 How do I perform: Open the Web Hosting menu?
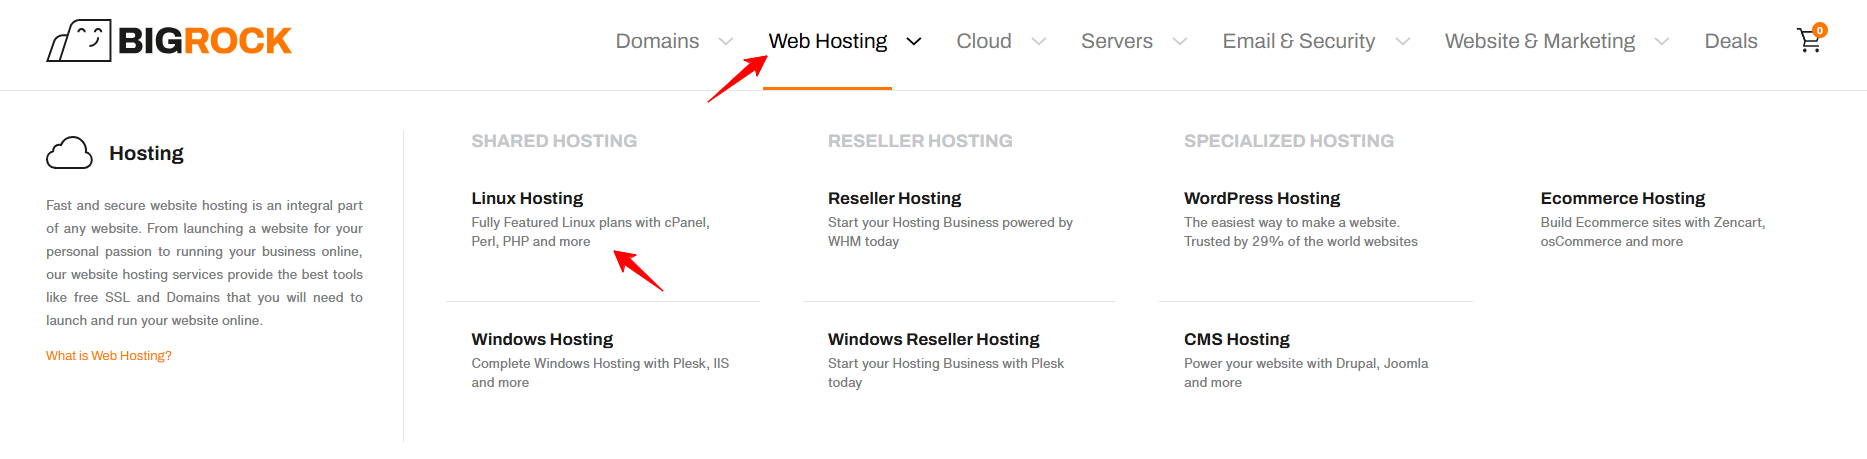(828, 41)
